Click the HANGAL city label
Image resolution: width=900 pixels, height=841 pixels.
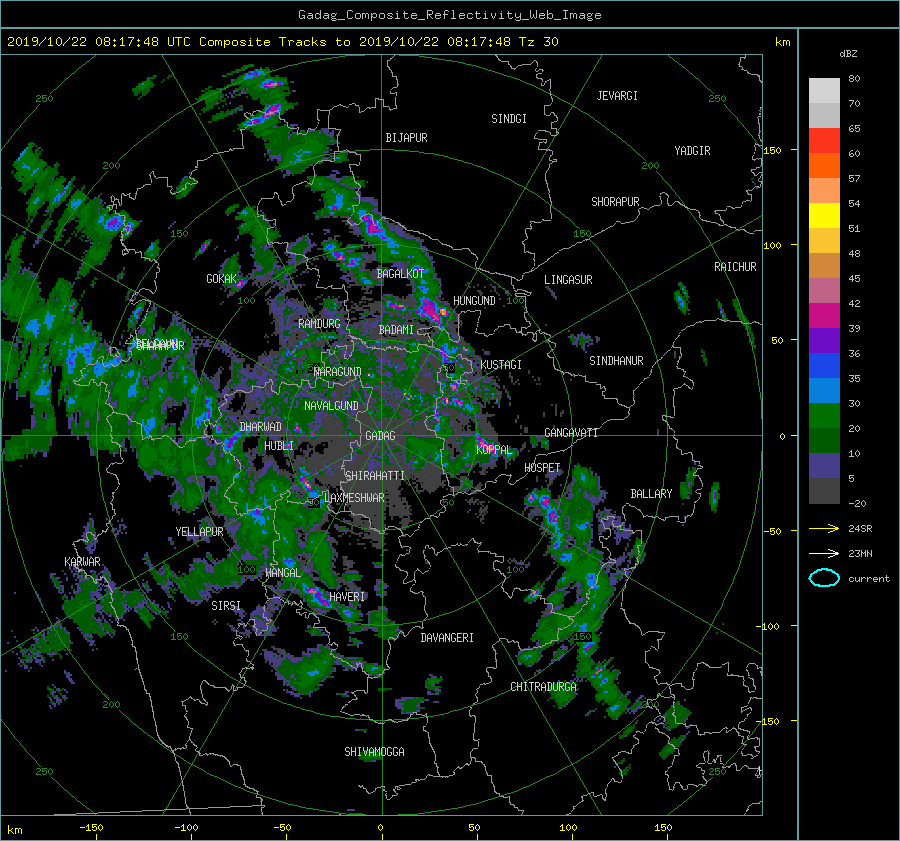282,573
